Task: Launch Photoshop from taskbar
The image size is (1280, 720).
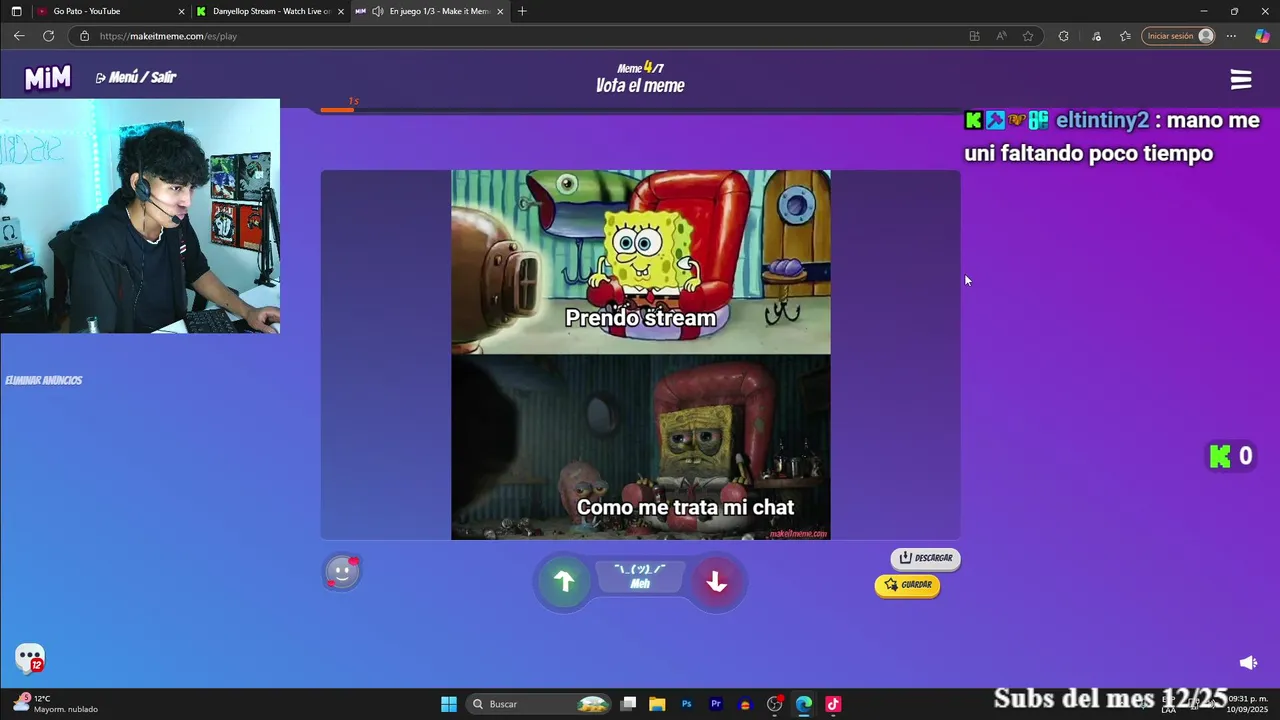Action: [x=686, y=704]
